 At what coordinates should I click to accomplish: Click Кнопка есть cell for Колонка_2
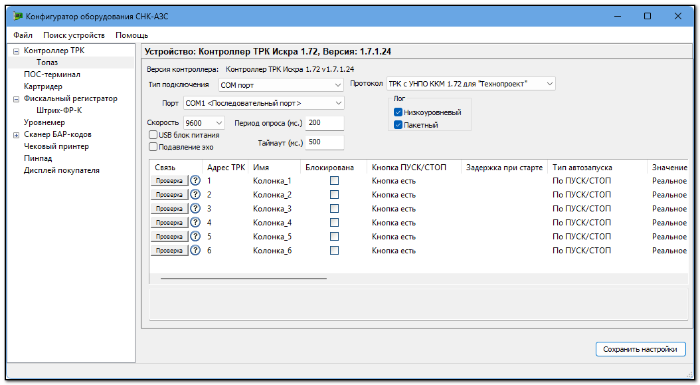[394, 195]
